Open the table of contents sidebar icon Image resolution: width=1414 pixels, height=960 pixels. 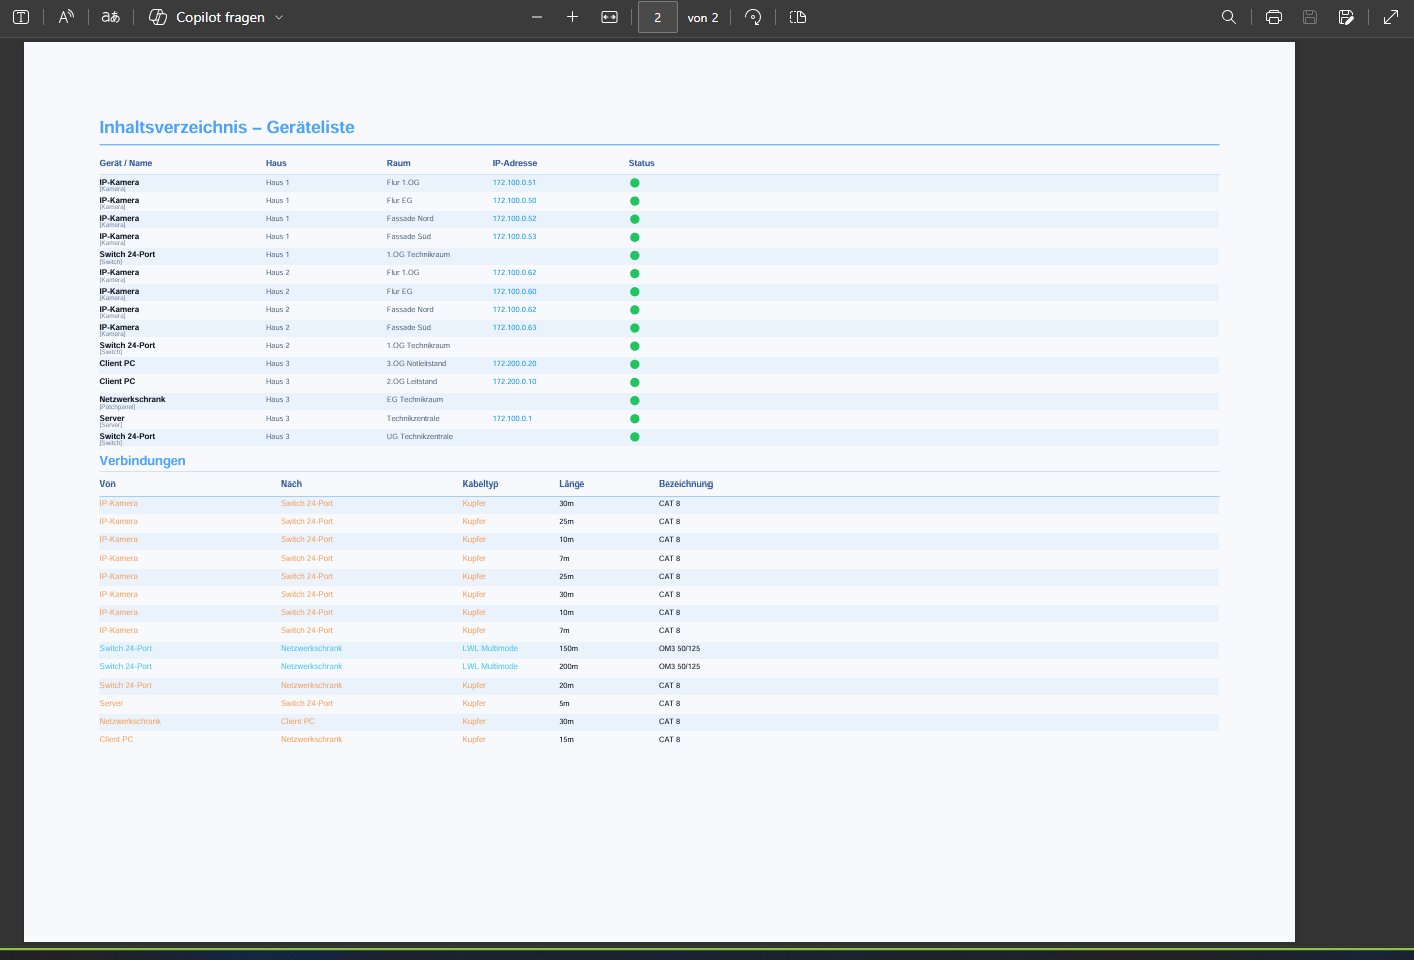[21, 17]
